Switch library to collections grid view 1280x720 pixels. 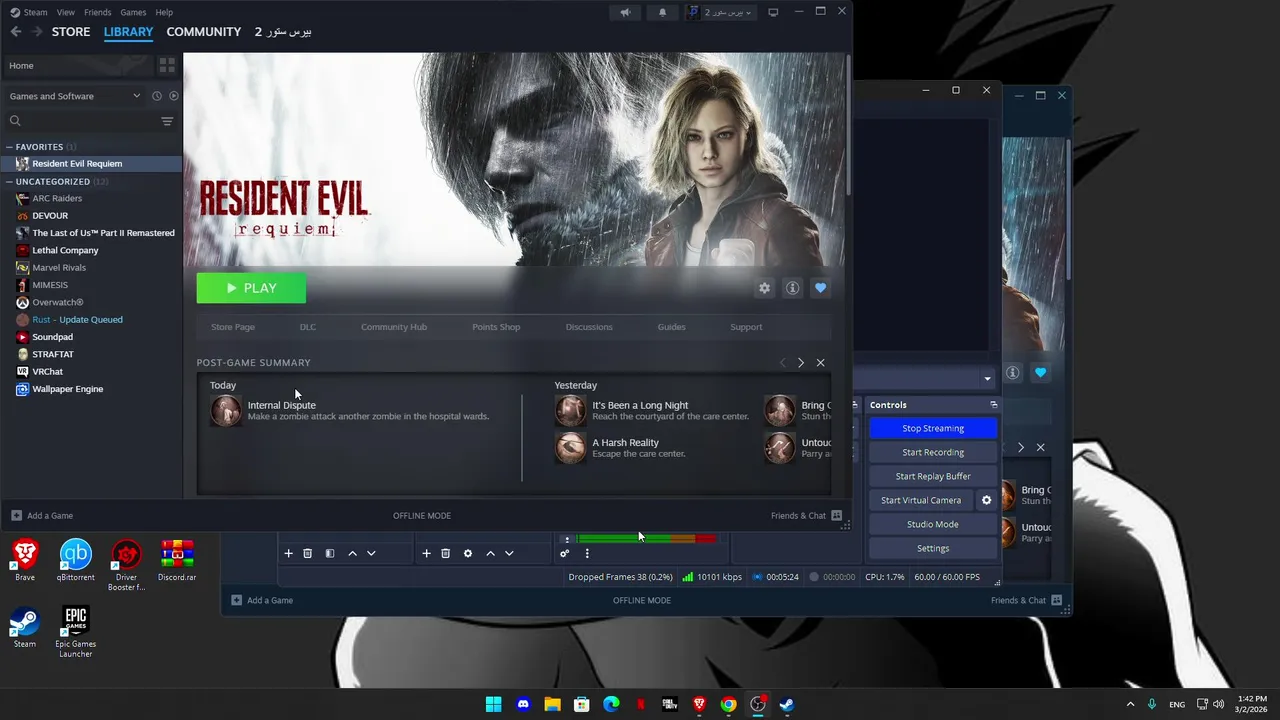pos(167,65)
